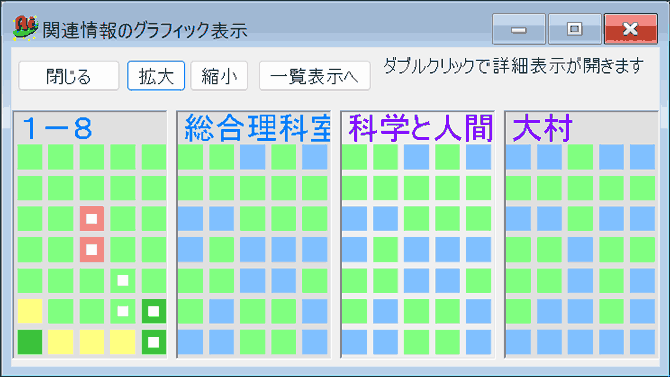Click the upper red cell with white square

92,219
